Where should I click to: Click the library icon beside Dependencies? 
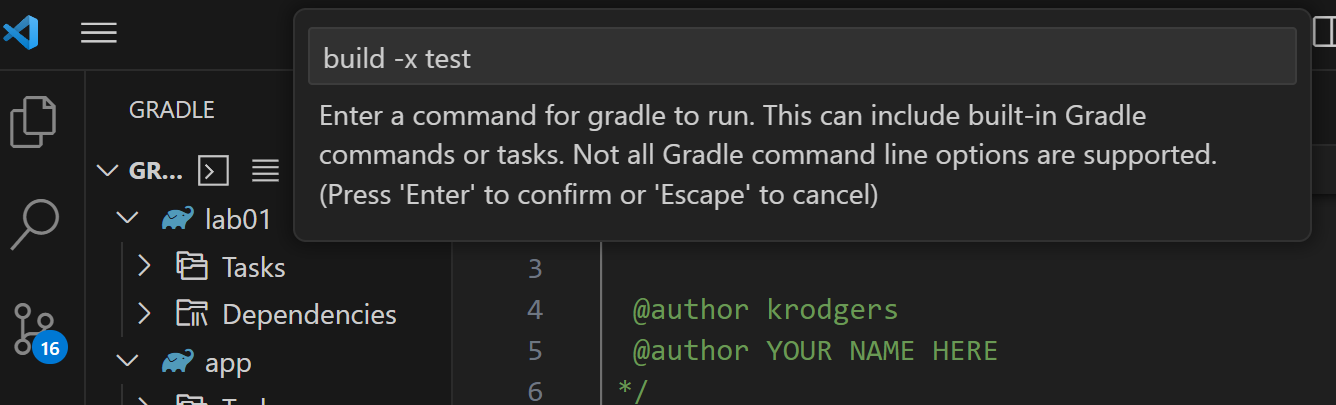tap(191, 314)
